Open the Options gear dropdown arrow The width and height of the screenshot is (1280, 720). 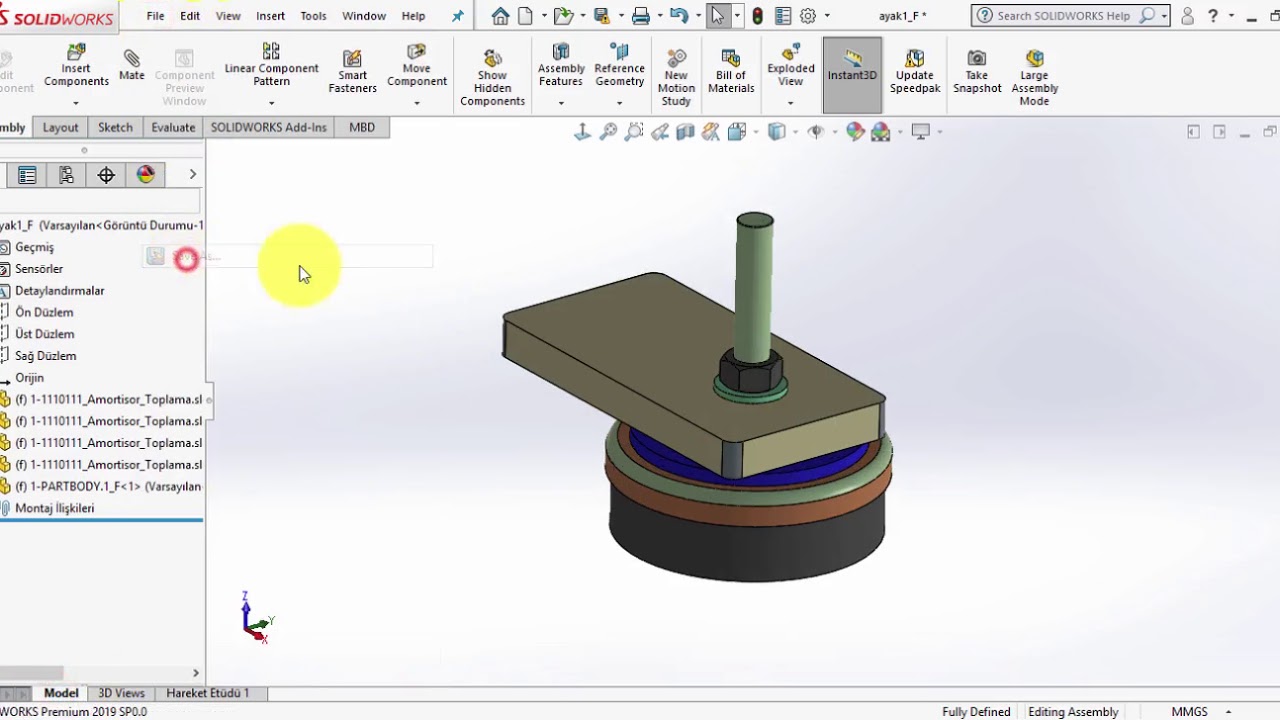point(826,16)
